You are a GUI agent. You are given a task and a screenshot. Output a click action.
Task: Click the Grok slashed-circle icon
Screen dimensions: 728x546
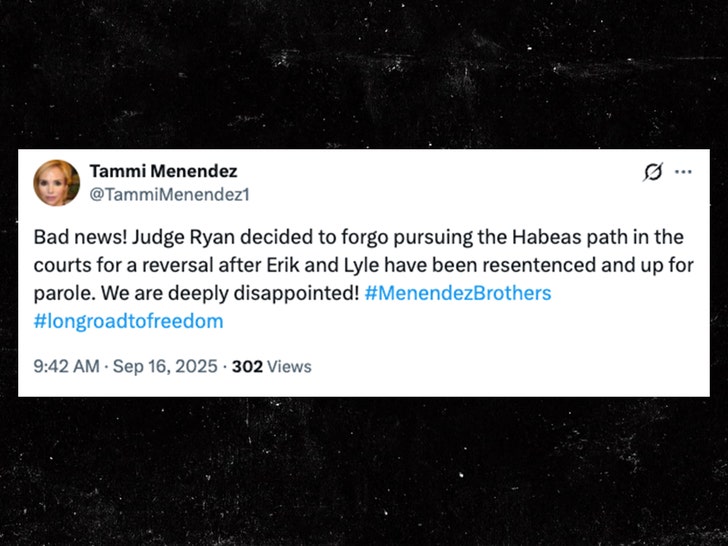click(652, 172)
